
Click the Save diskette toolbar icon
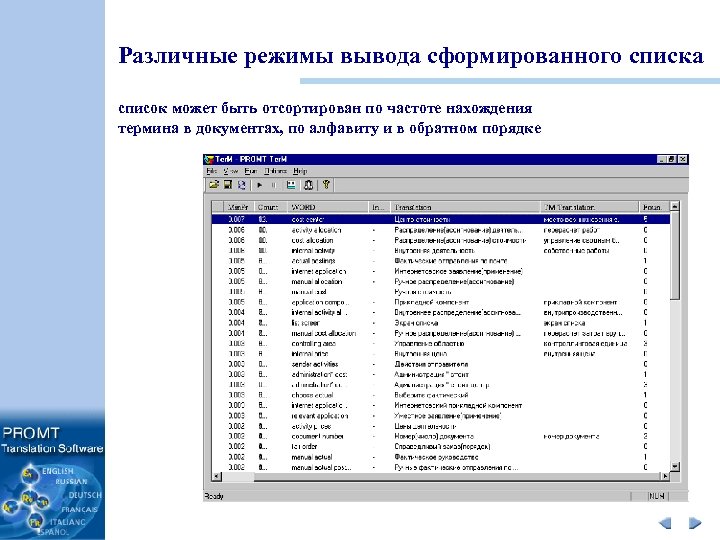[228, 185]
